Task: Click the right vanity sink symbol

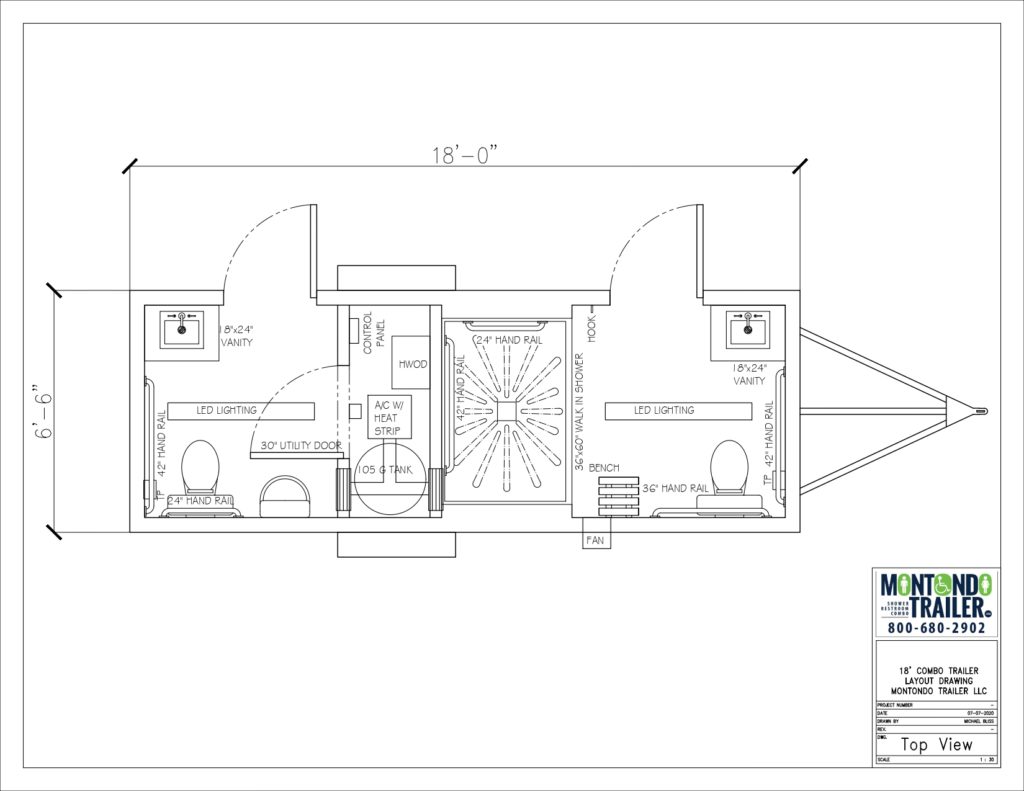Action: [745, 325]
